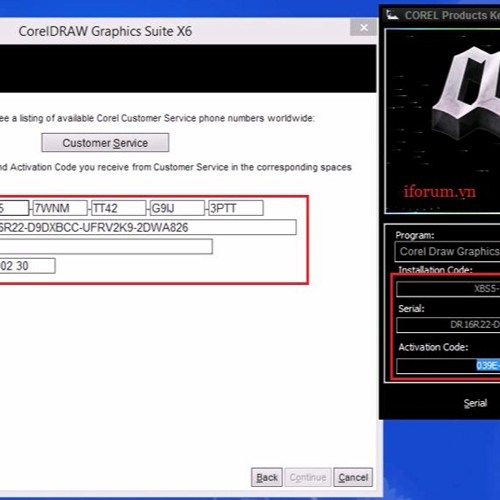Click the keygen Activation Code field

point(448,366)
